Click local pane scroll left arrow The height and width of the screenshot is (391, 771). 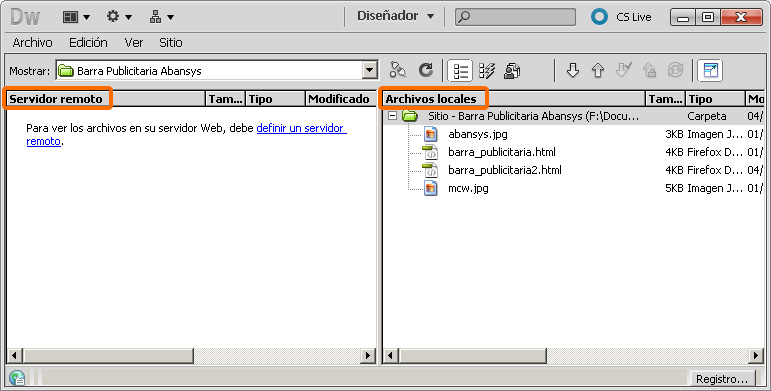click(391, 355)
